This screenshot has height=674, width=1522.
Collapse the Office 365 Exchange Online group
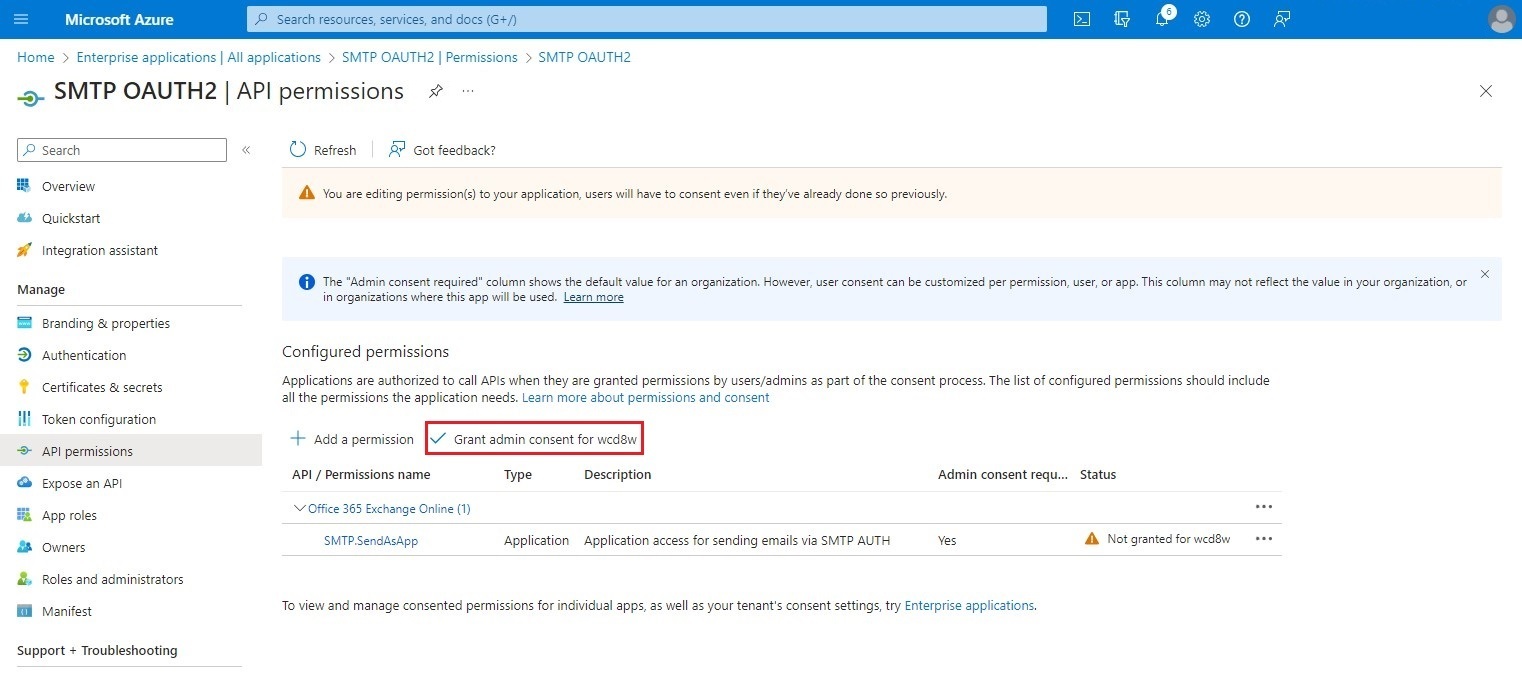coord(299,508)
